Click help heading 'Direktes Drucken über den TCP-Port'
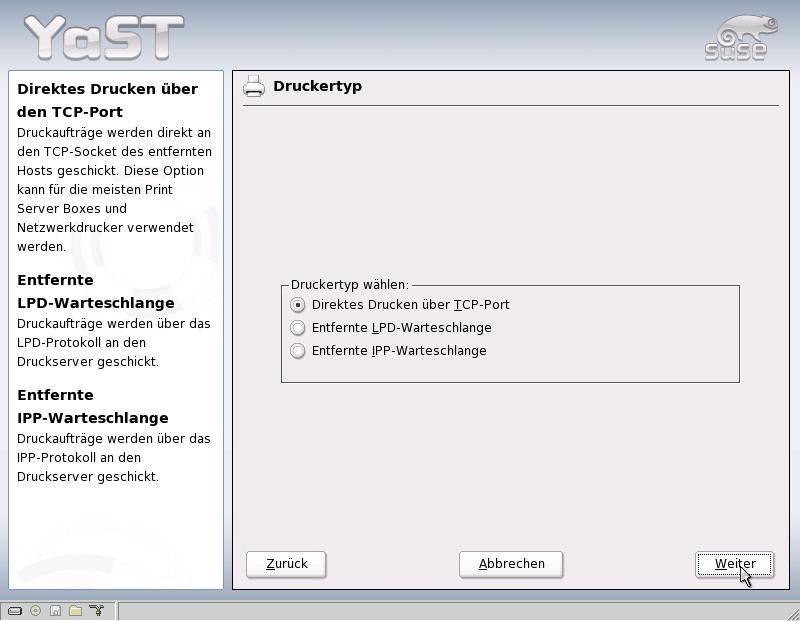This screenshot has height=621, width=800. (108, 100)
